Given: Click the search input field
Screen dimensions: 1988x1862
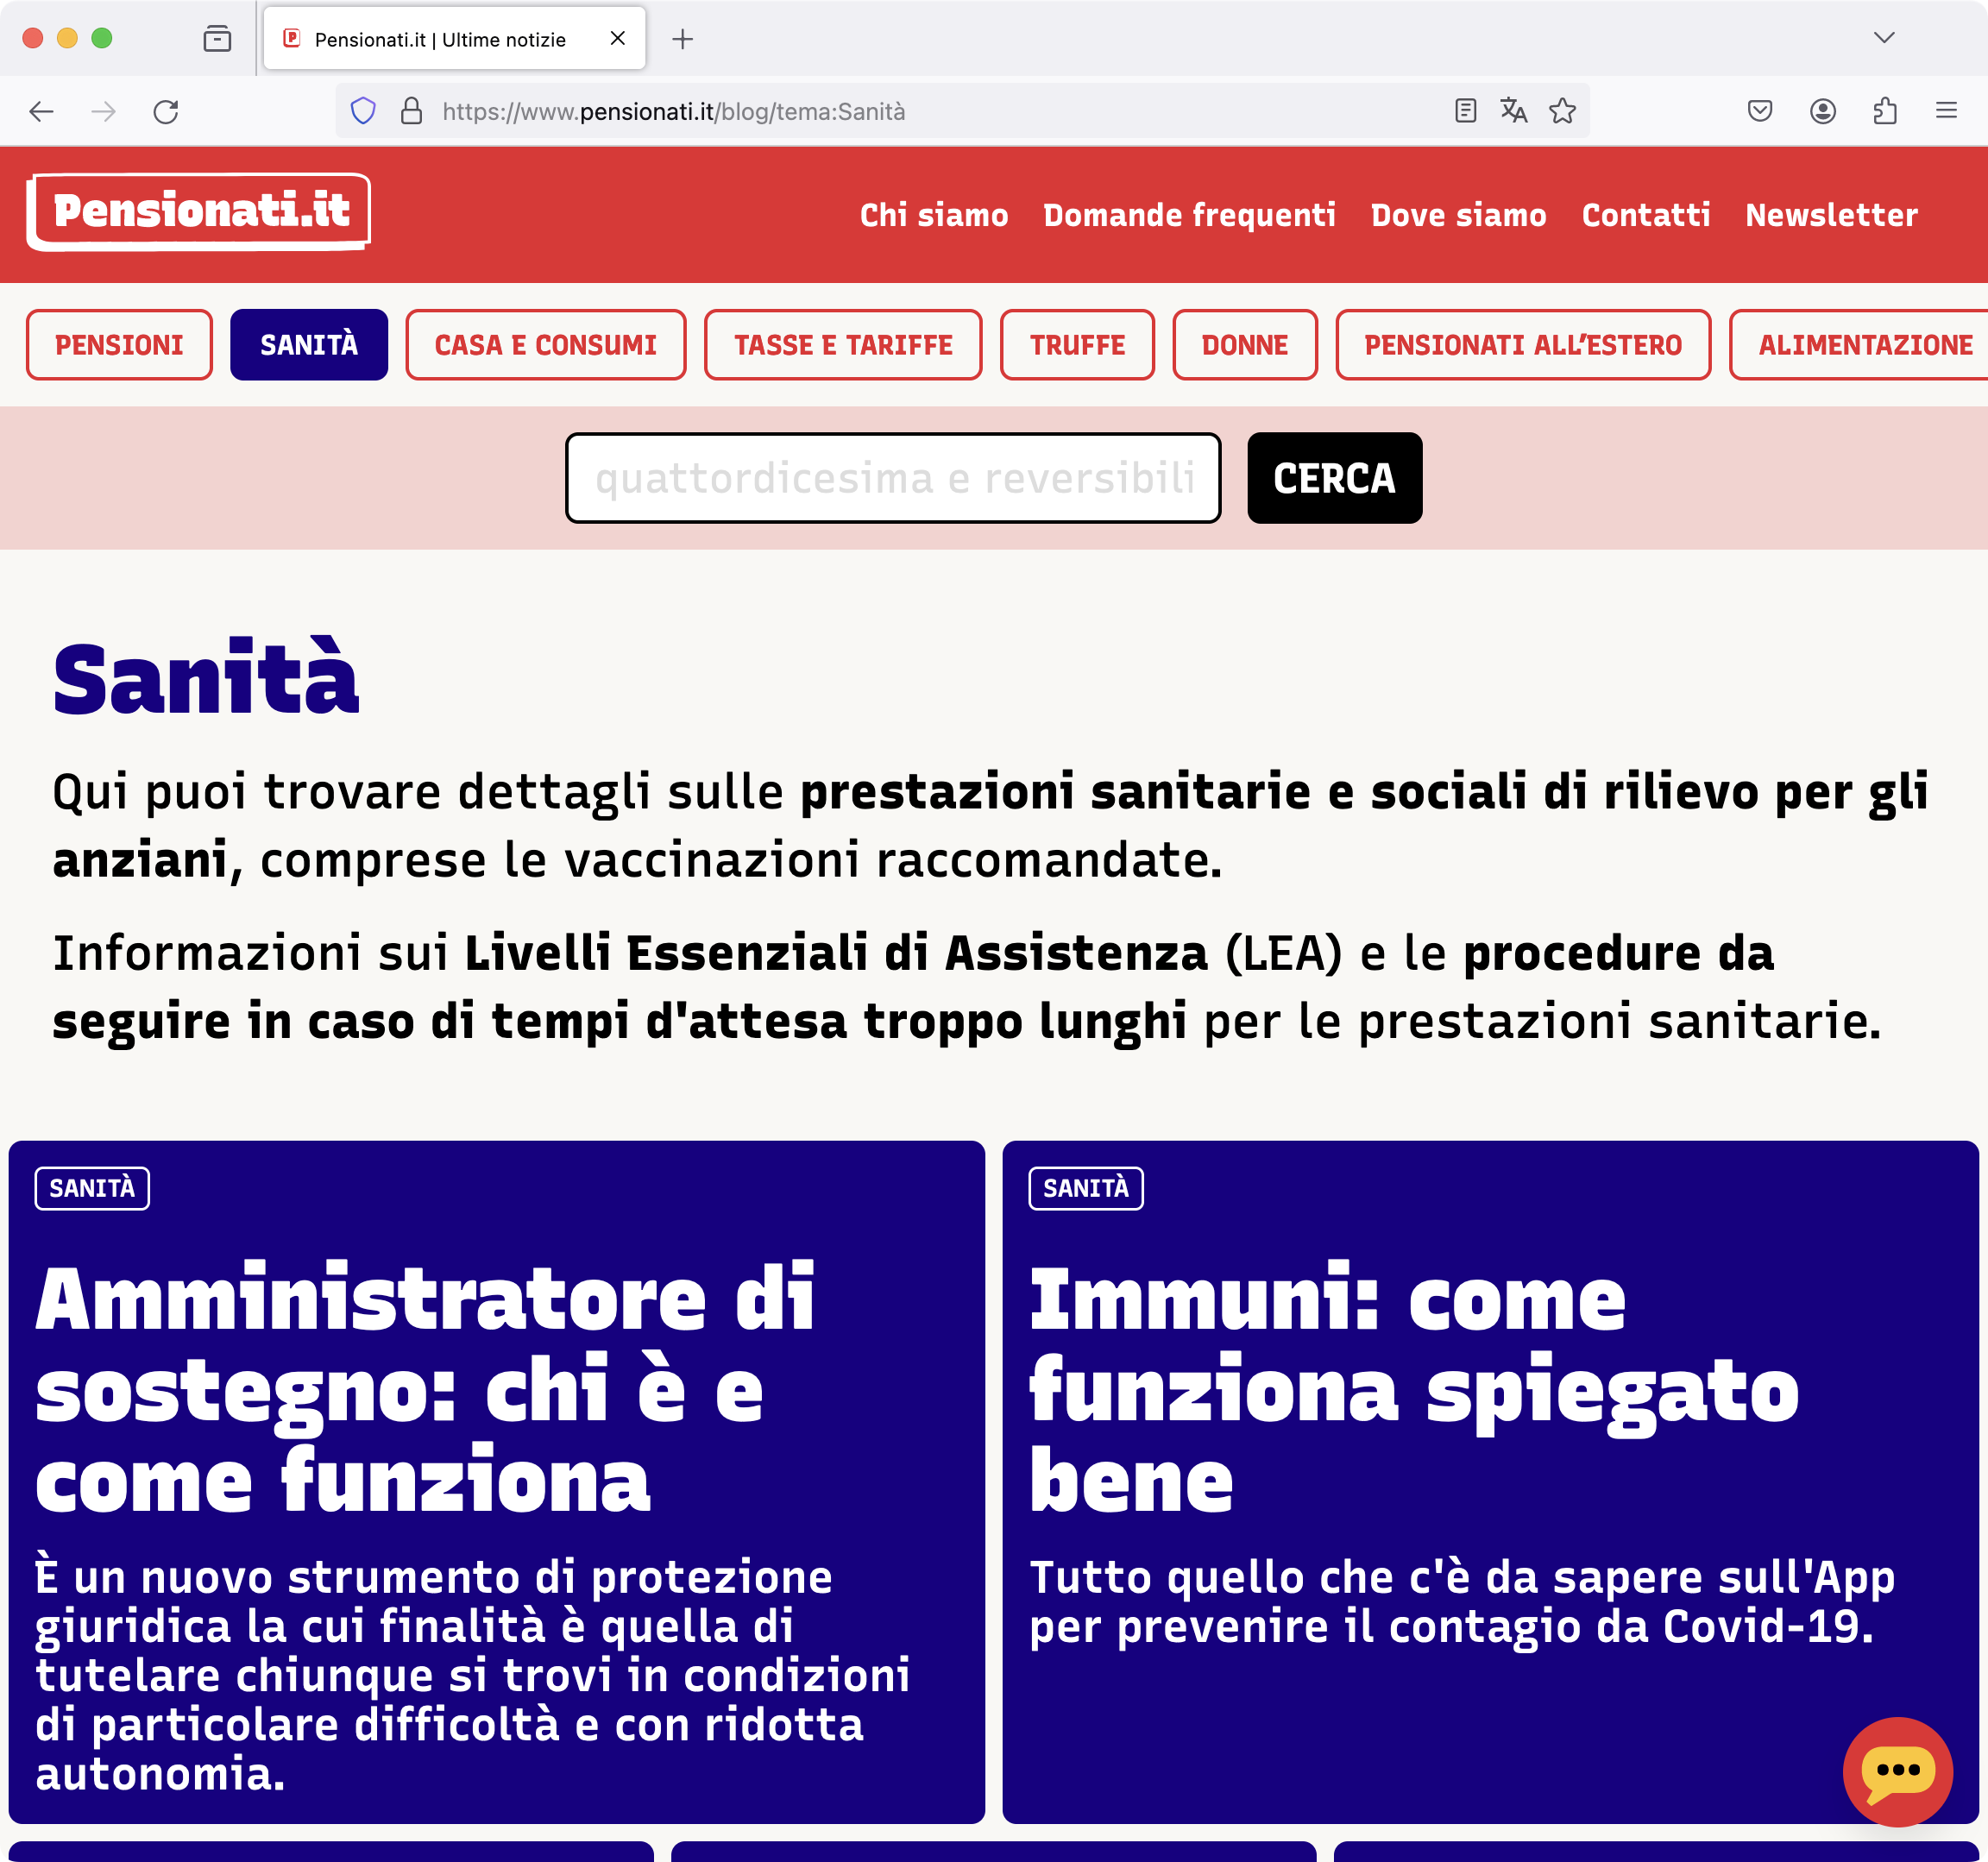Looking at the screenshot, I should click(892, 478).
